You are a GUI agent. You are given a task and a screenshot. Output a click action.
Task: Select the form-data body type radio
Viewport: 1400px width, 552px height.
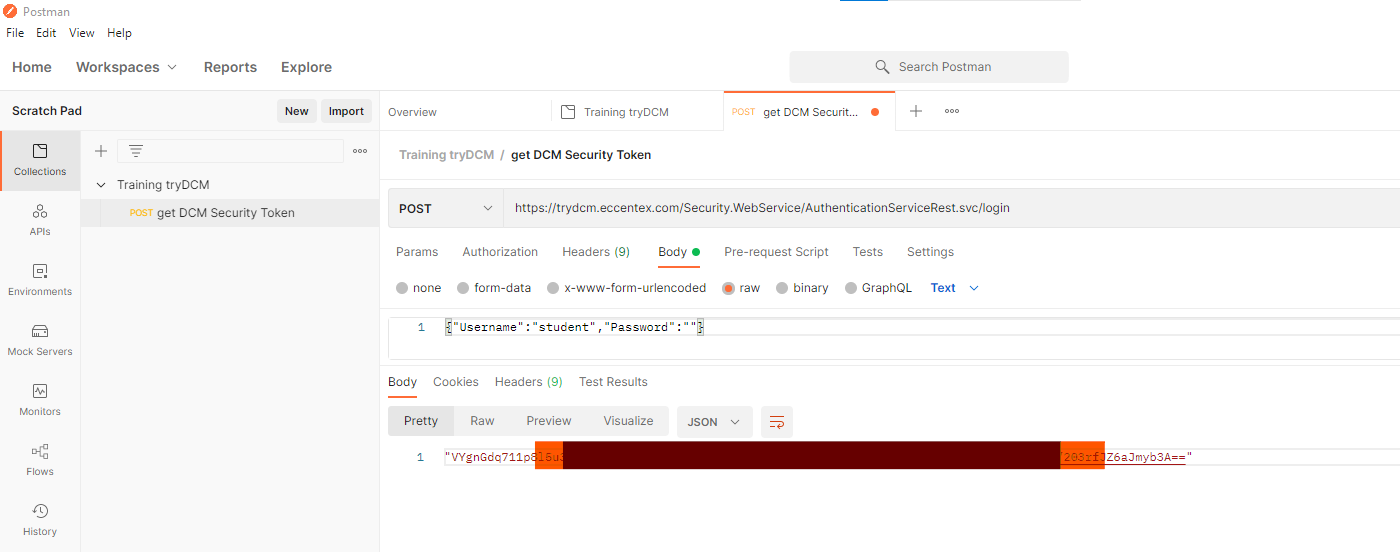(x=463, y=288)
